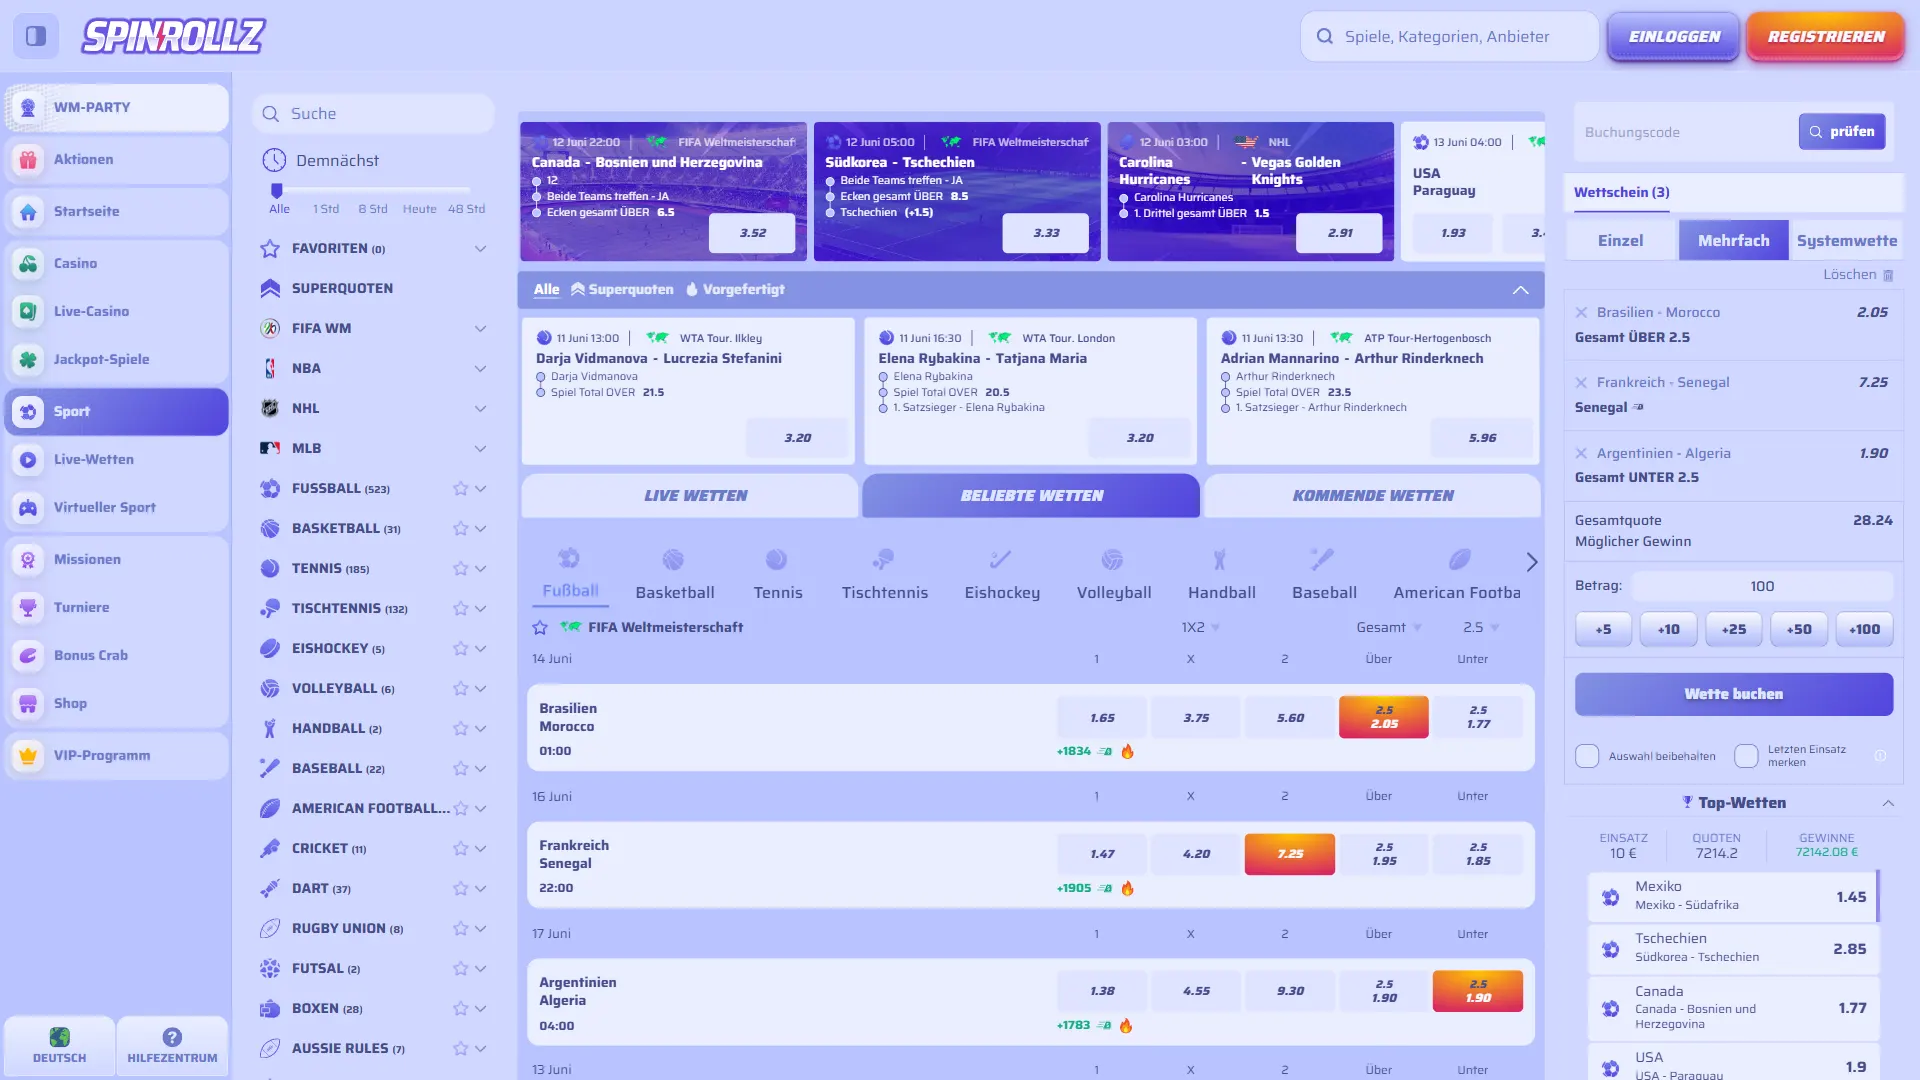Open Jackpot-Spiele clover icon

coord(28,359)
